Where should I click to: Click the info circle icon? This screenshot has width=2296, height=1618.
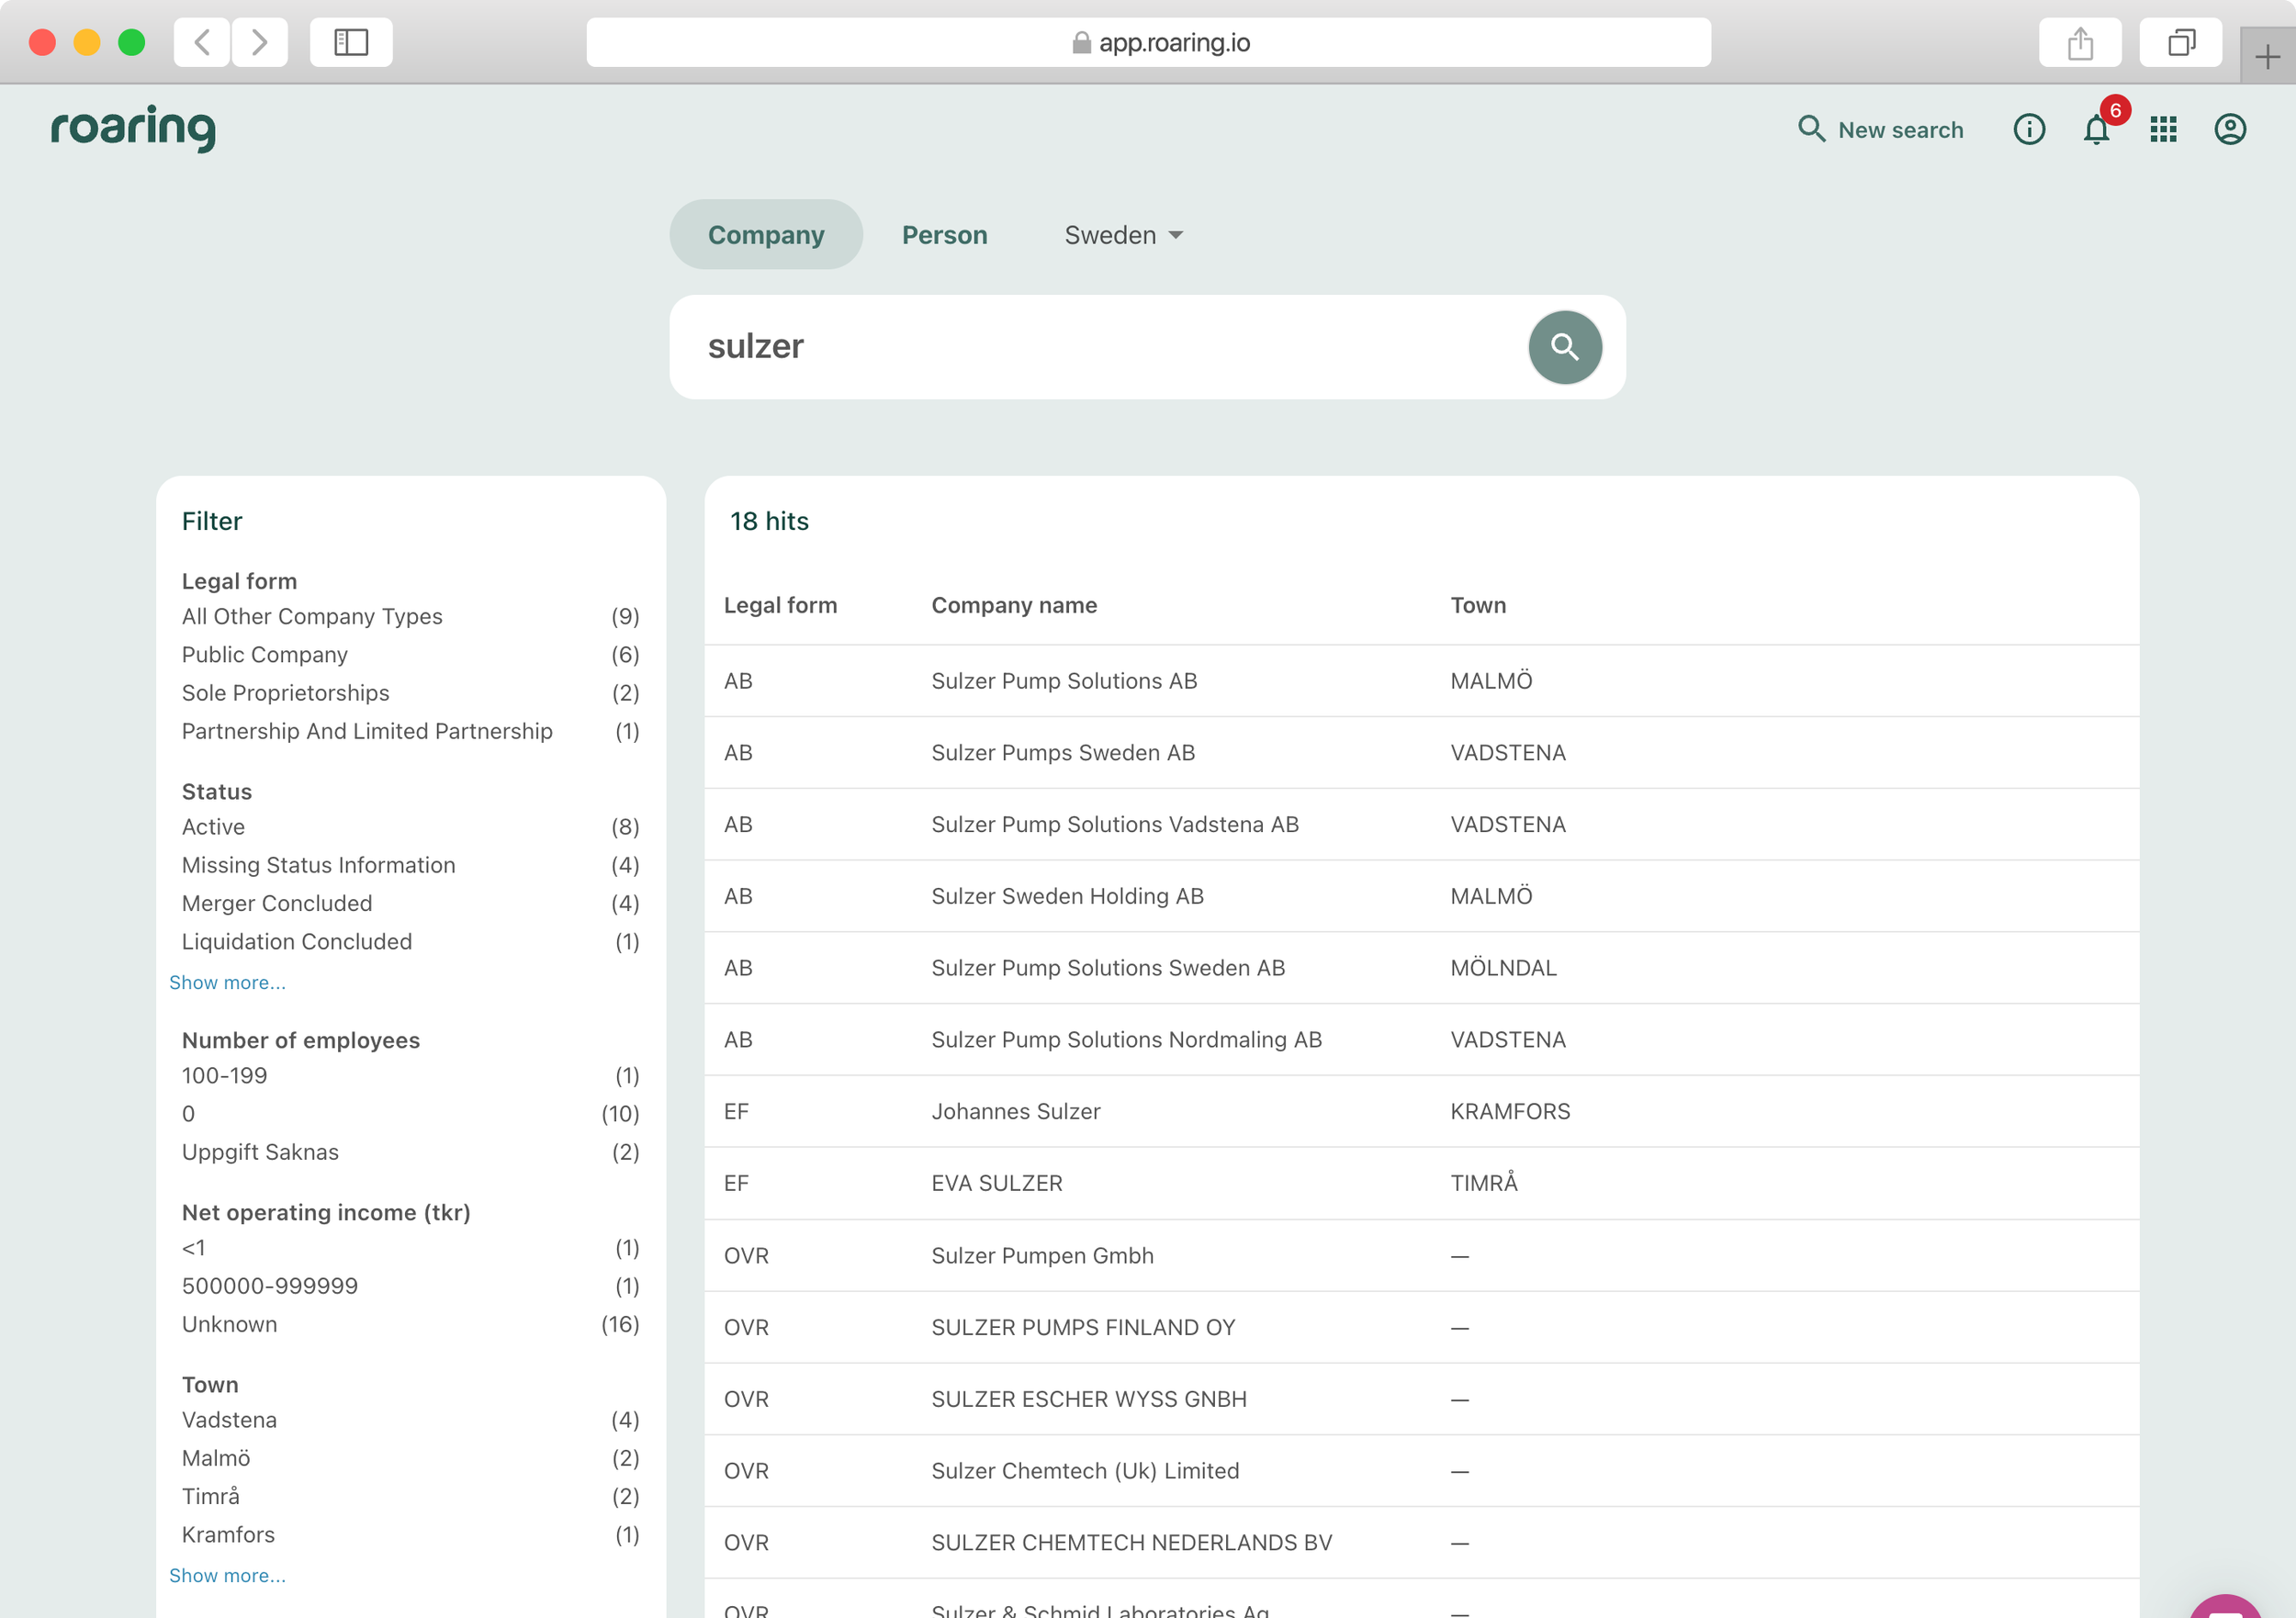[2028, 128]
